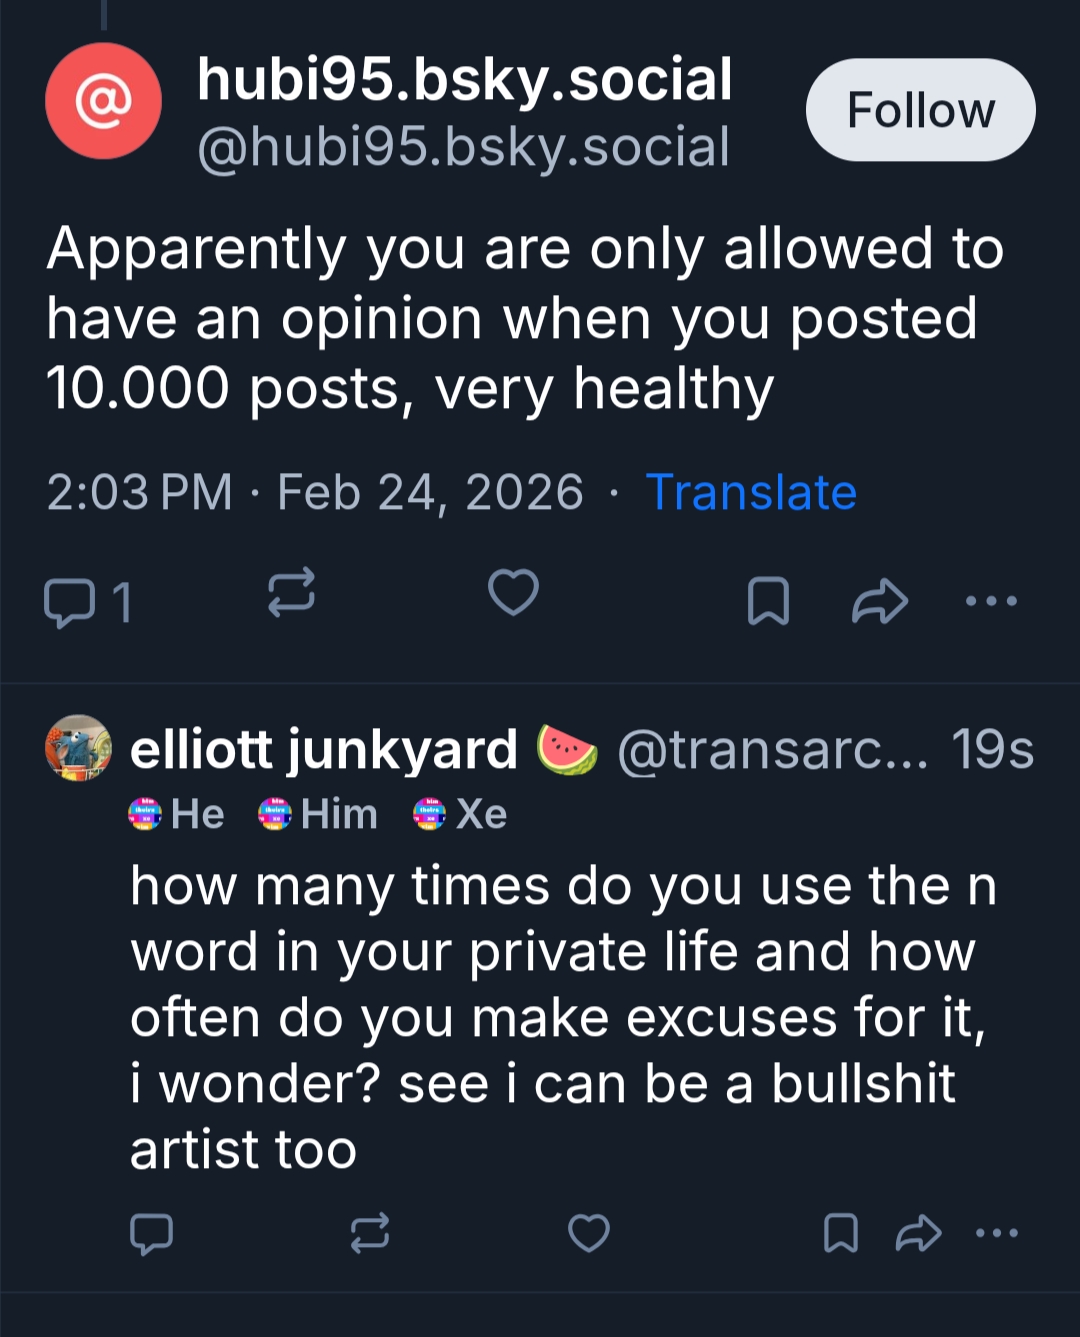Translate the main post text

[751, 492]
